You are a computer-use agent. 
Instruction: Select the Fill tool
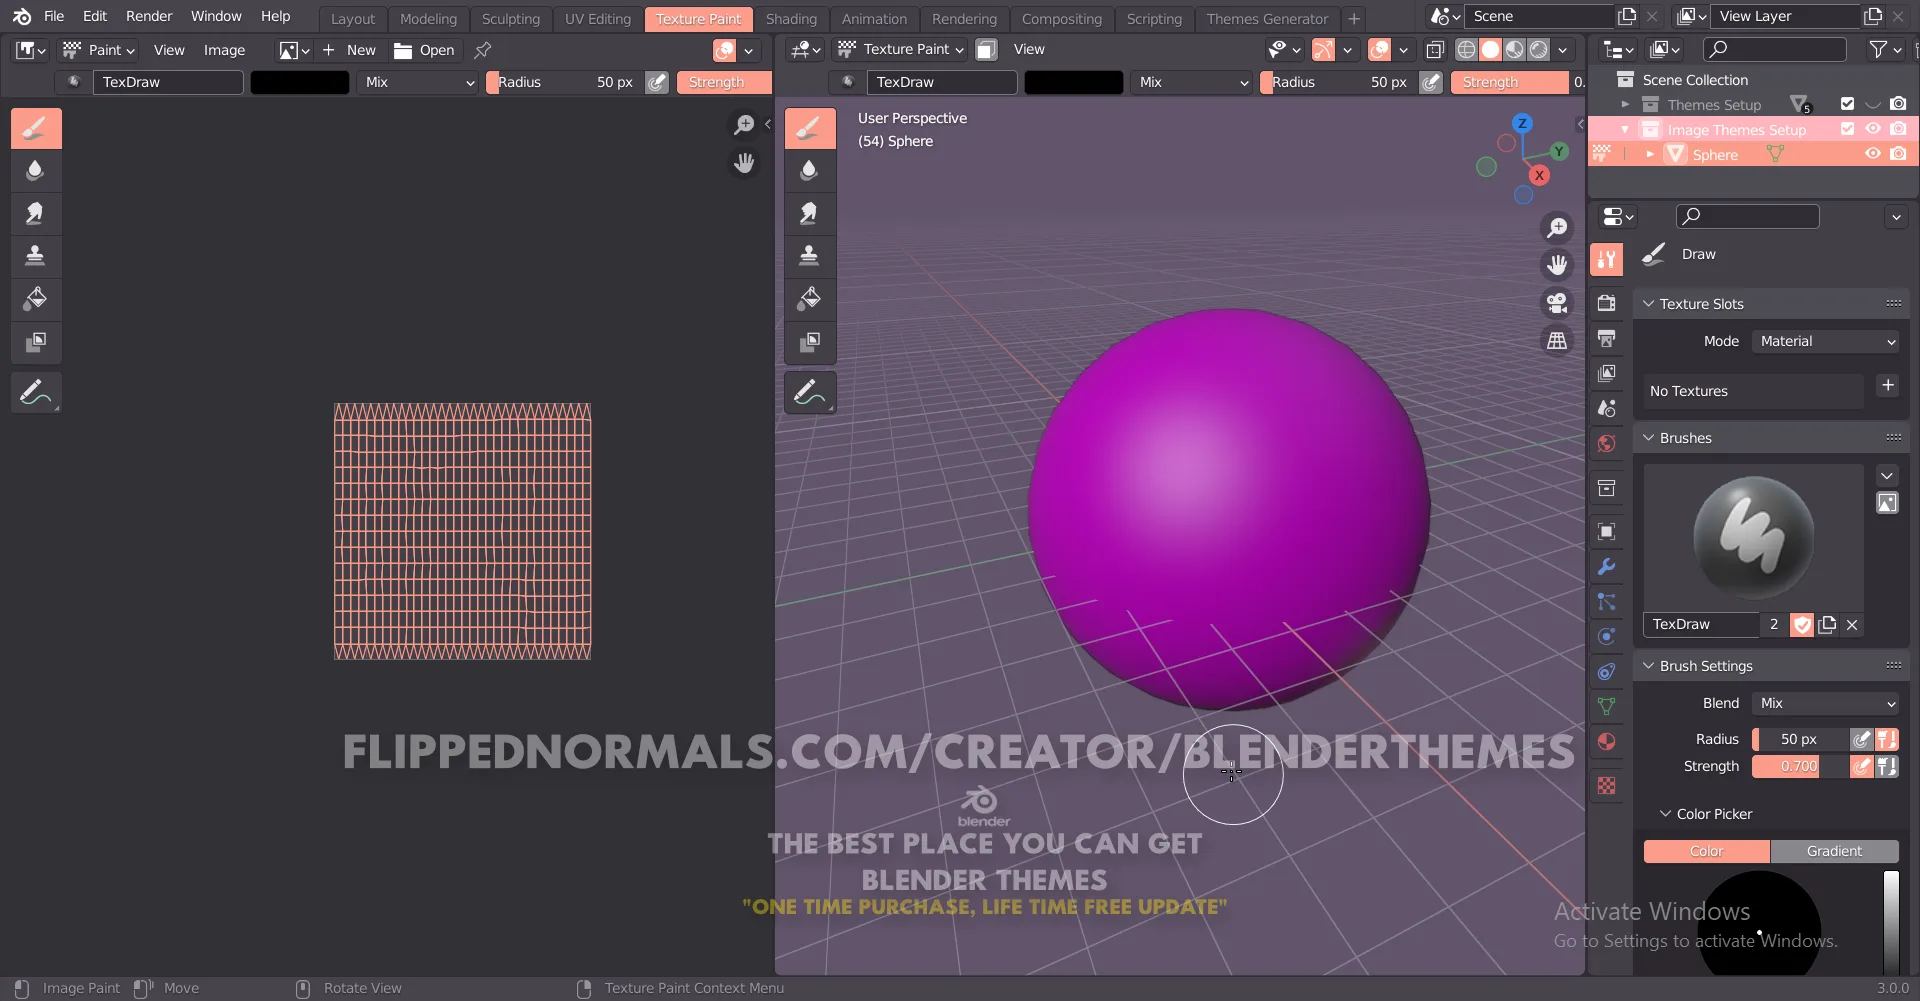[x=36, y=298]
